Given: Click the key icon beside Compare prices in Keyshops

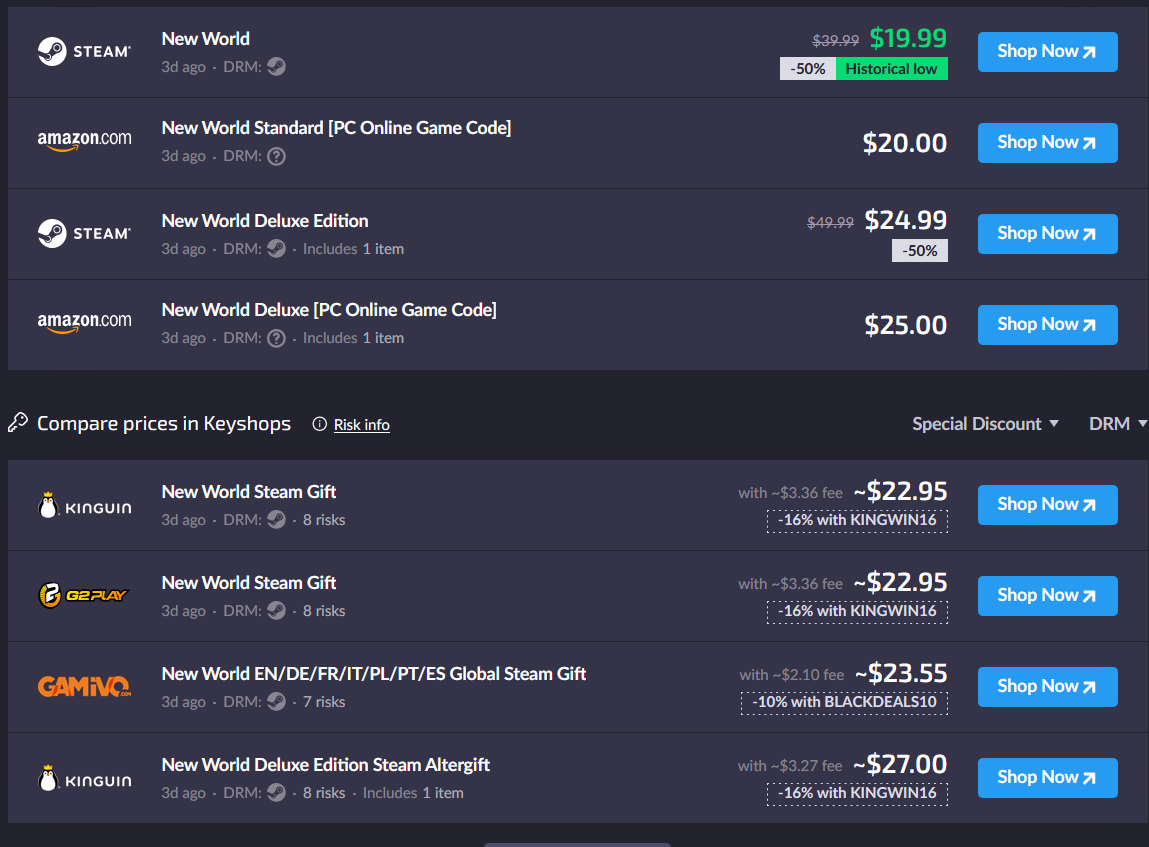Looking at the screenshot, I should 17,423.
